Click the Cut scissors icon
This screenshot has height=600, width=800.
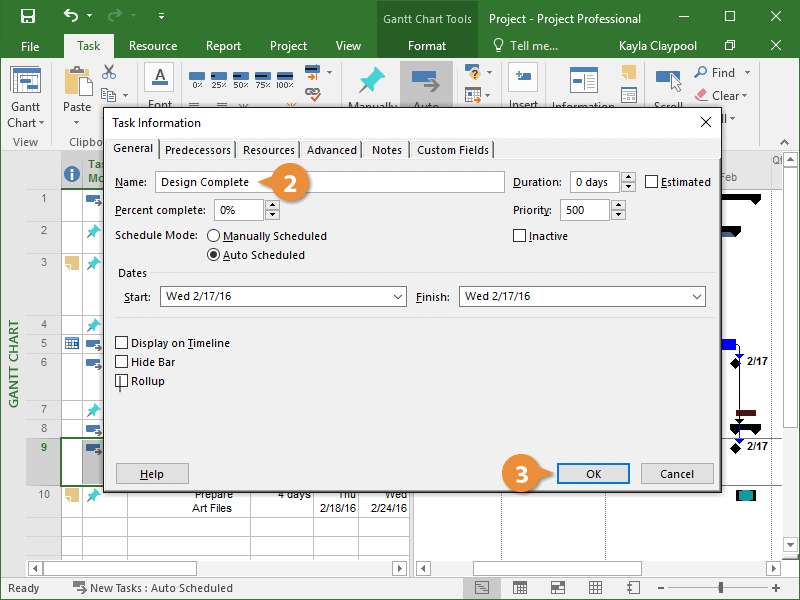[x=109, y=72]
